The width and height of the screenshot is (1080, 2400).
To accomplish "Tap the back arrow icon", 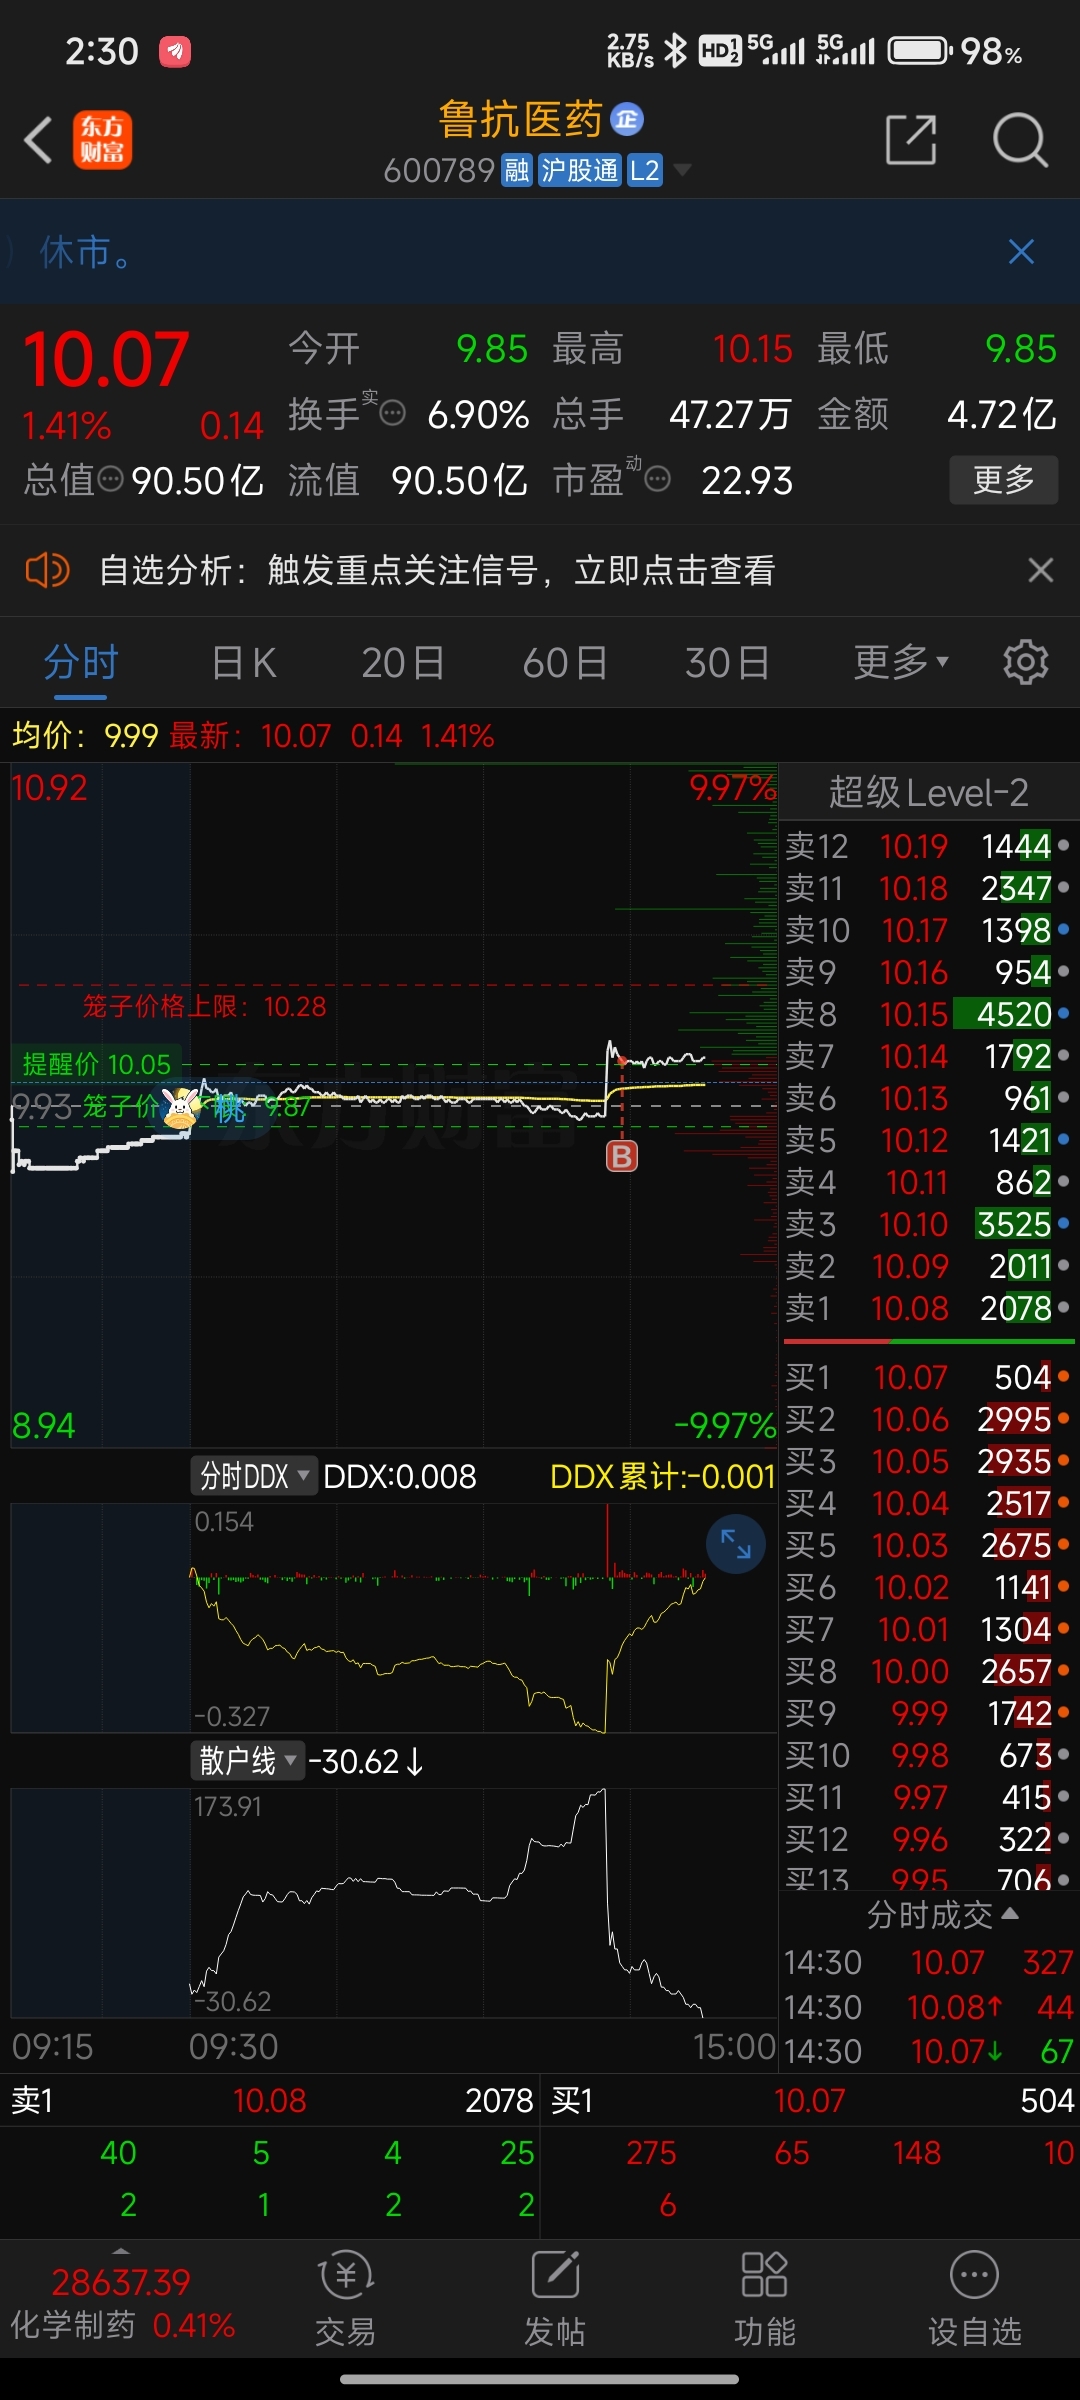I will coord(38,140).
